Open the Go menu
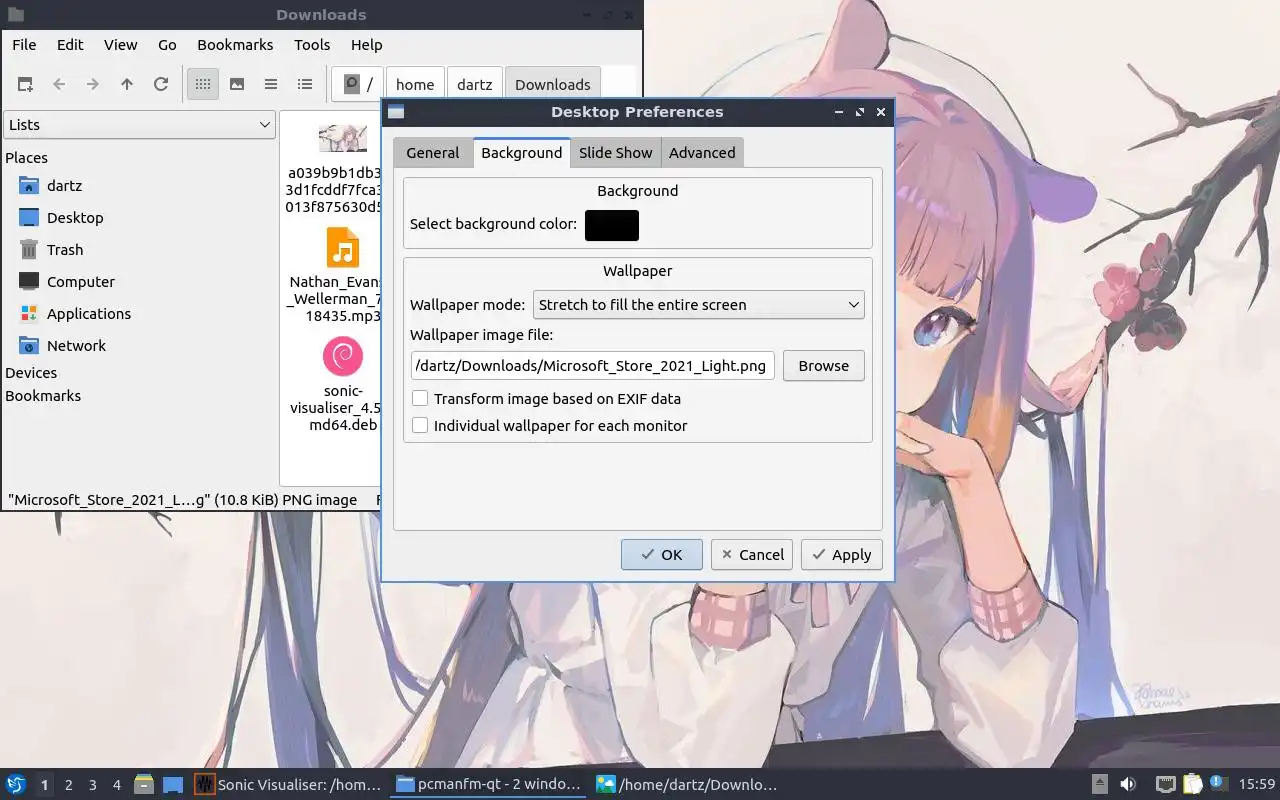 coord(167,45)
